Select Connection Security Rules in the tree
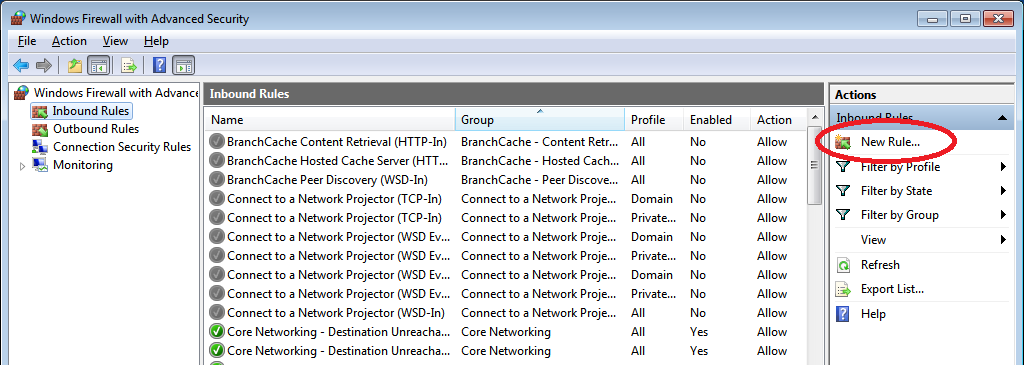This screenshot has height=365, width=1024. coord(122,147)
